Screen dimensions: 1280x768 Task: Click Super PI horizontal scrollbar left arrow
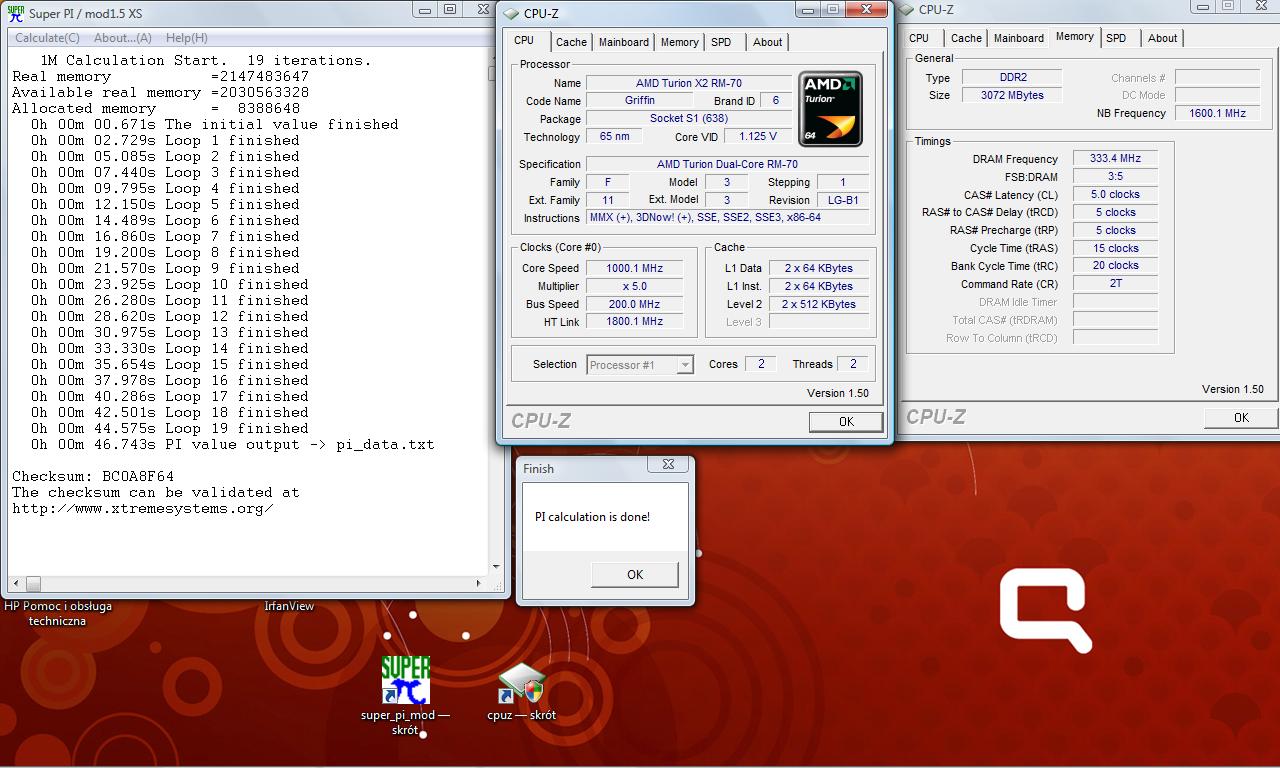(x=17, y=584)
